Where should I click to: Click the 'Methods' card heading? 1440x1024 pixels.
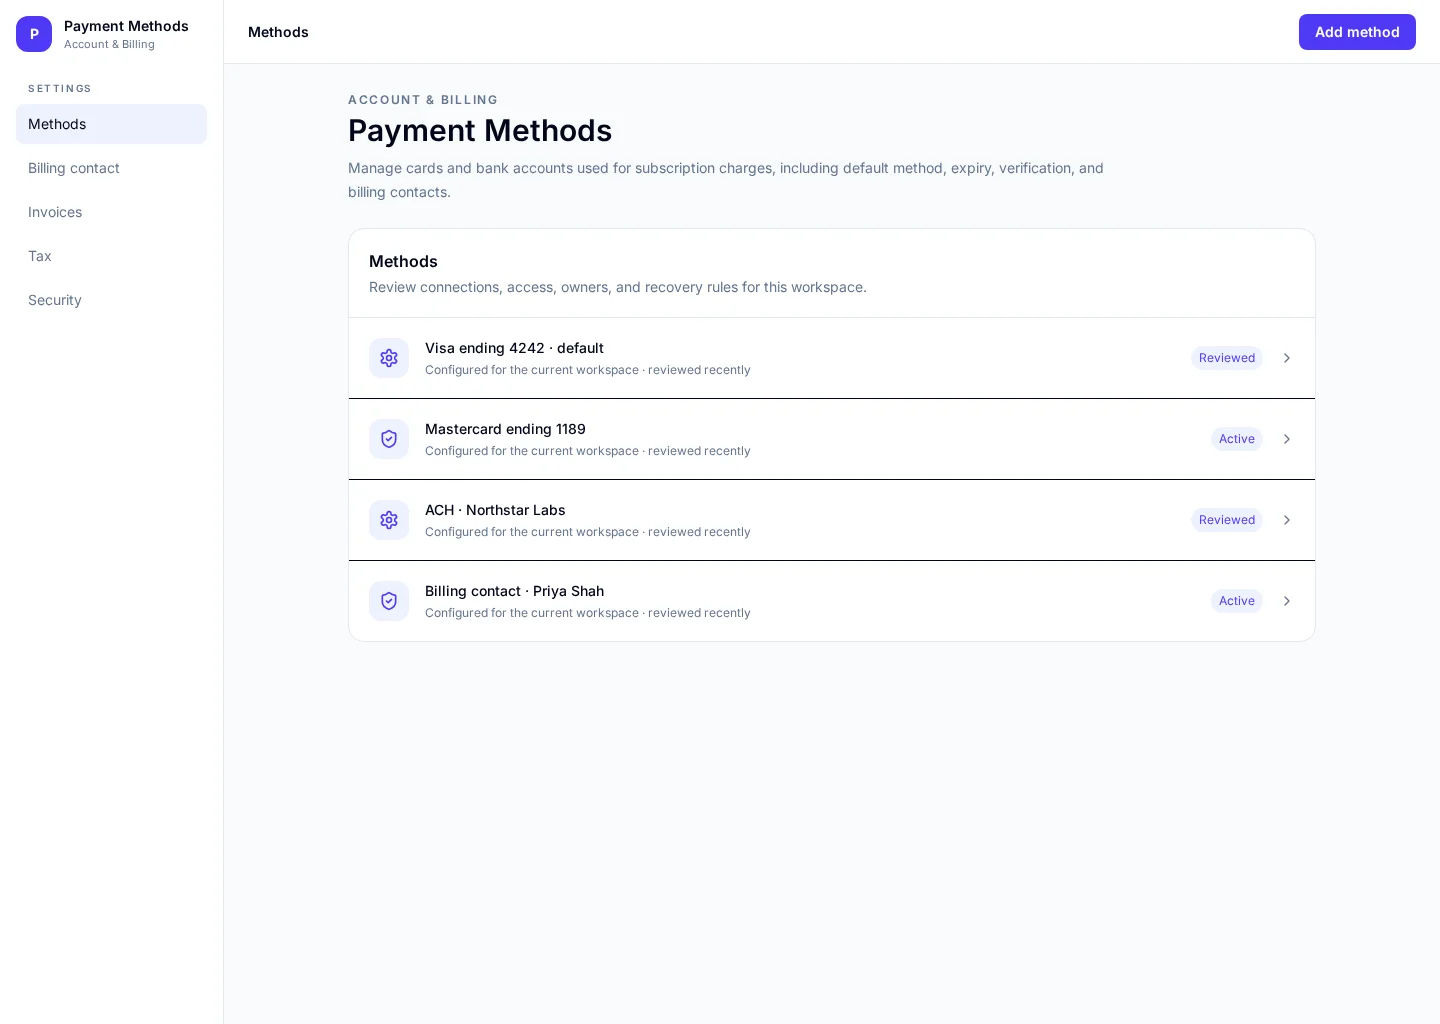point(403,261)
